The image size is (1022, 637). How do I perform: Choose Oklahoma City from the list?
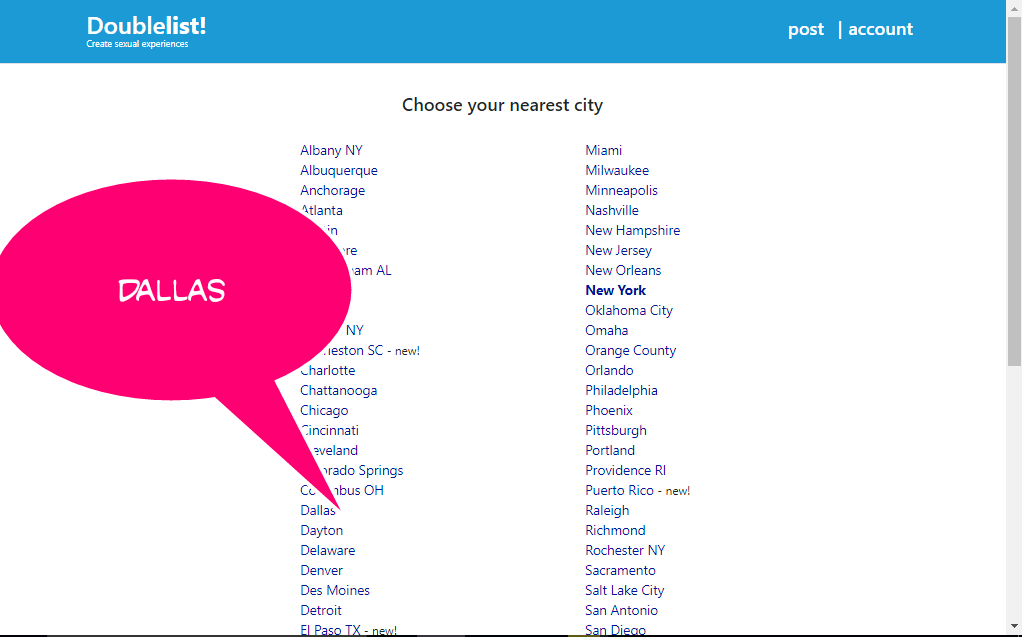pyautogui.click(x=629, y=310)
